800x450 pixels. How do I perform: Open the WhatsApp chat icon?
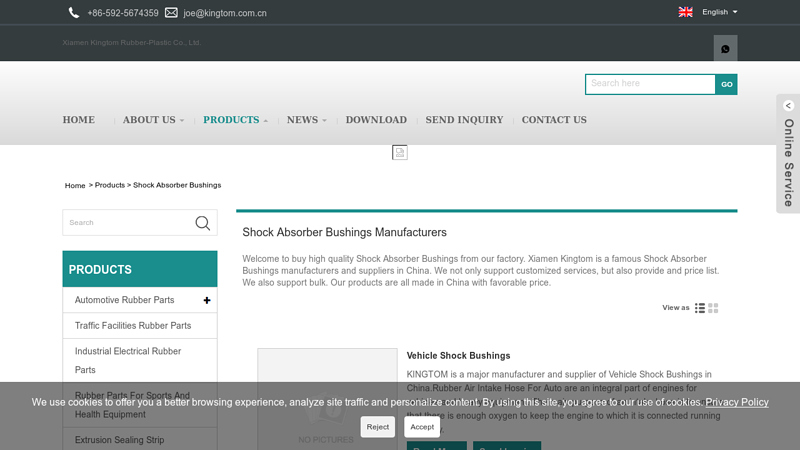[725, 49]
